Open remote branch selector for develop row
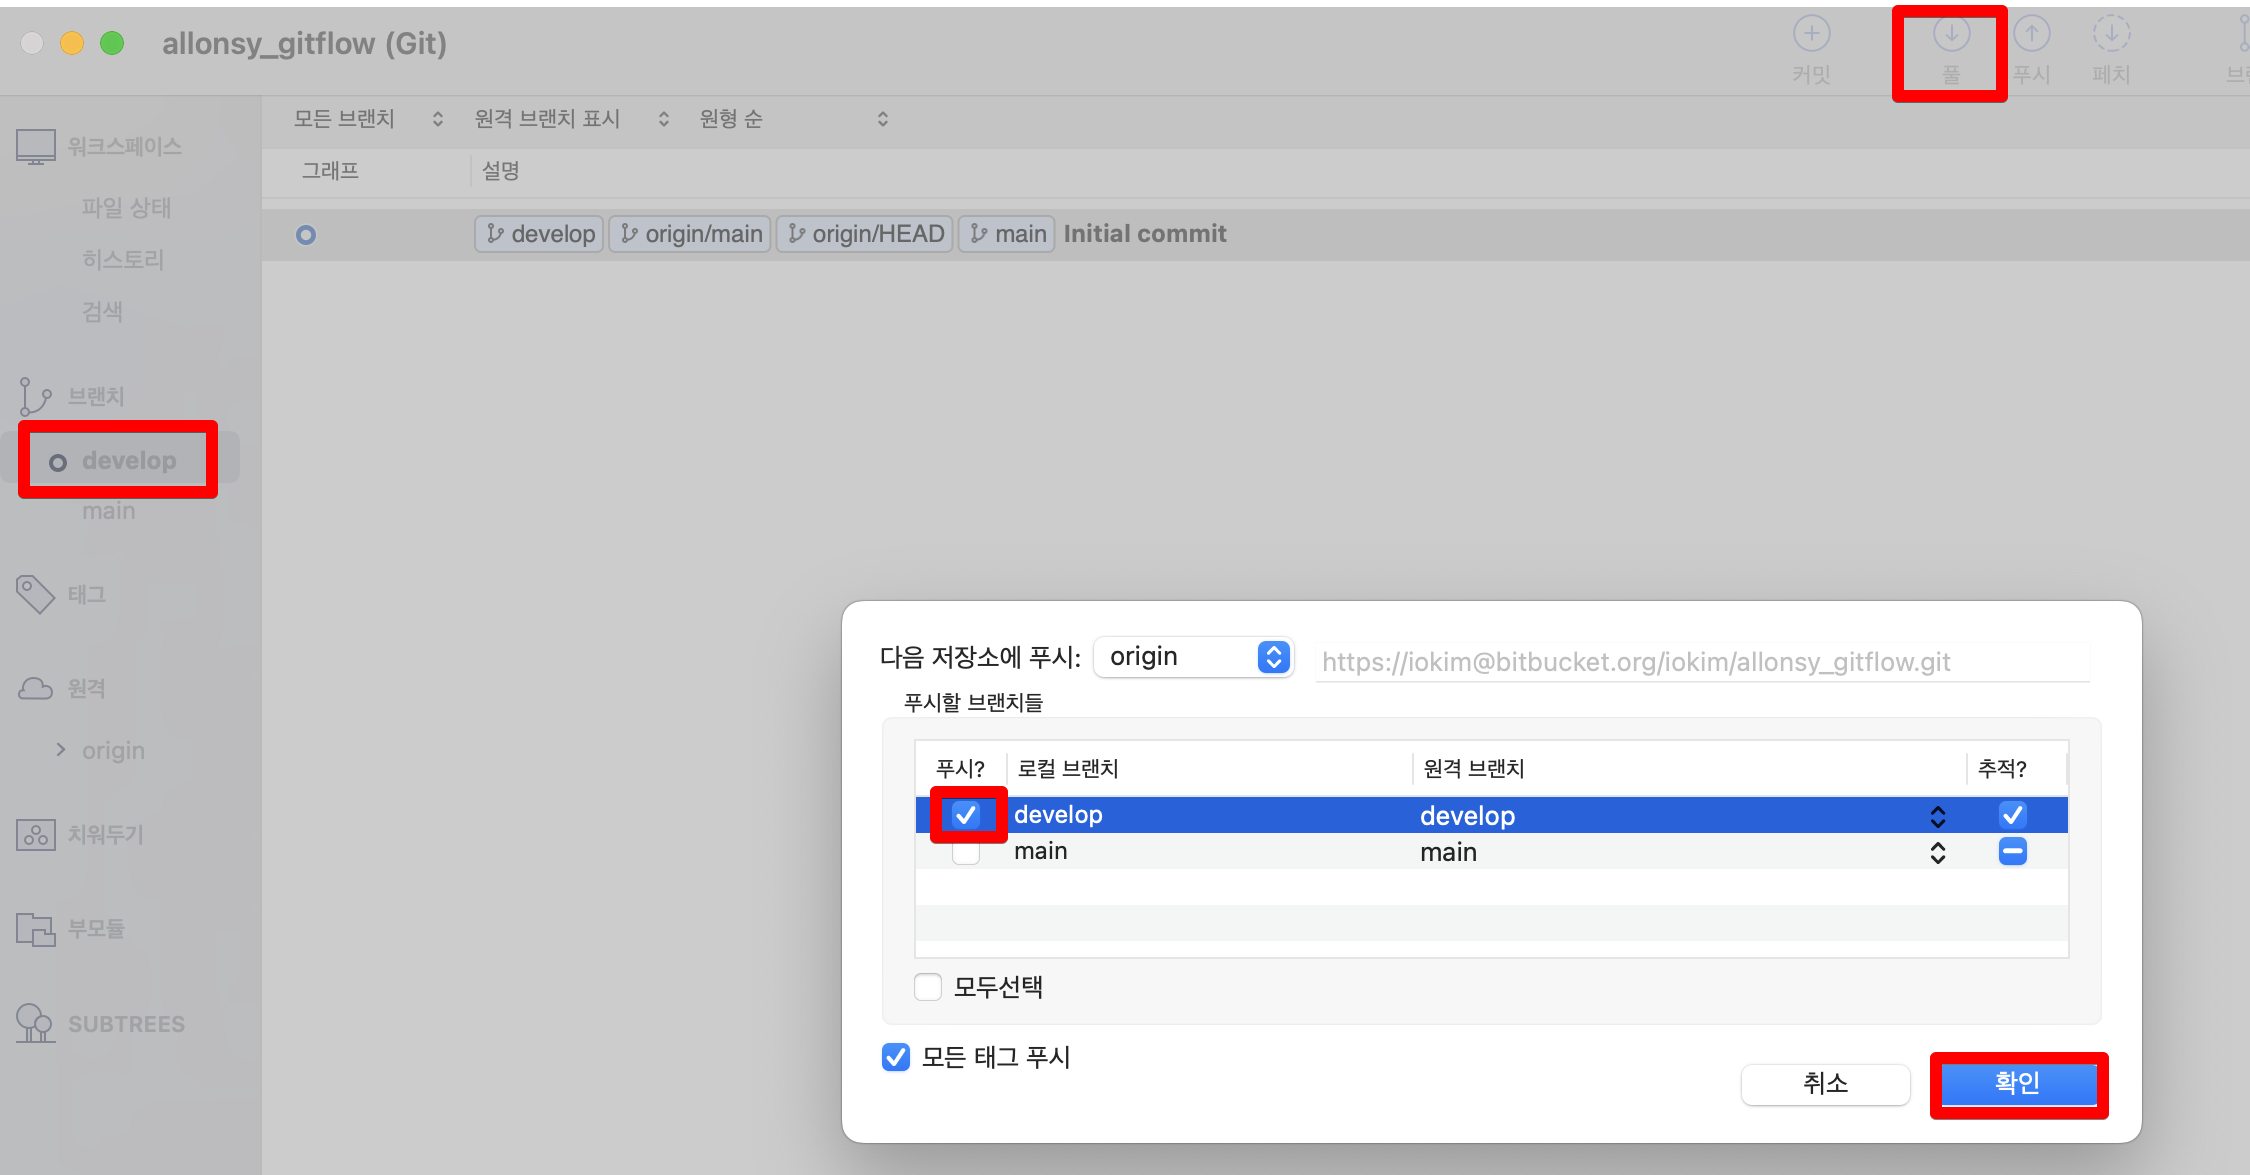Screen dimensions: 2250x1175 1937,816
